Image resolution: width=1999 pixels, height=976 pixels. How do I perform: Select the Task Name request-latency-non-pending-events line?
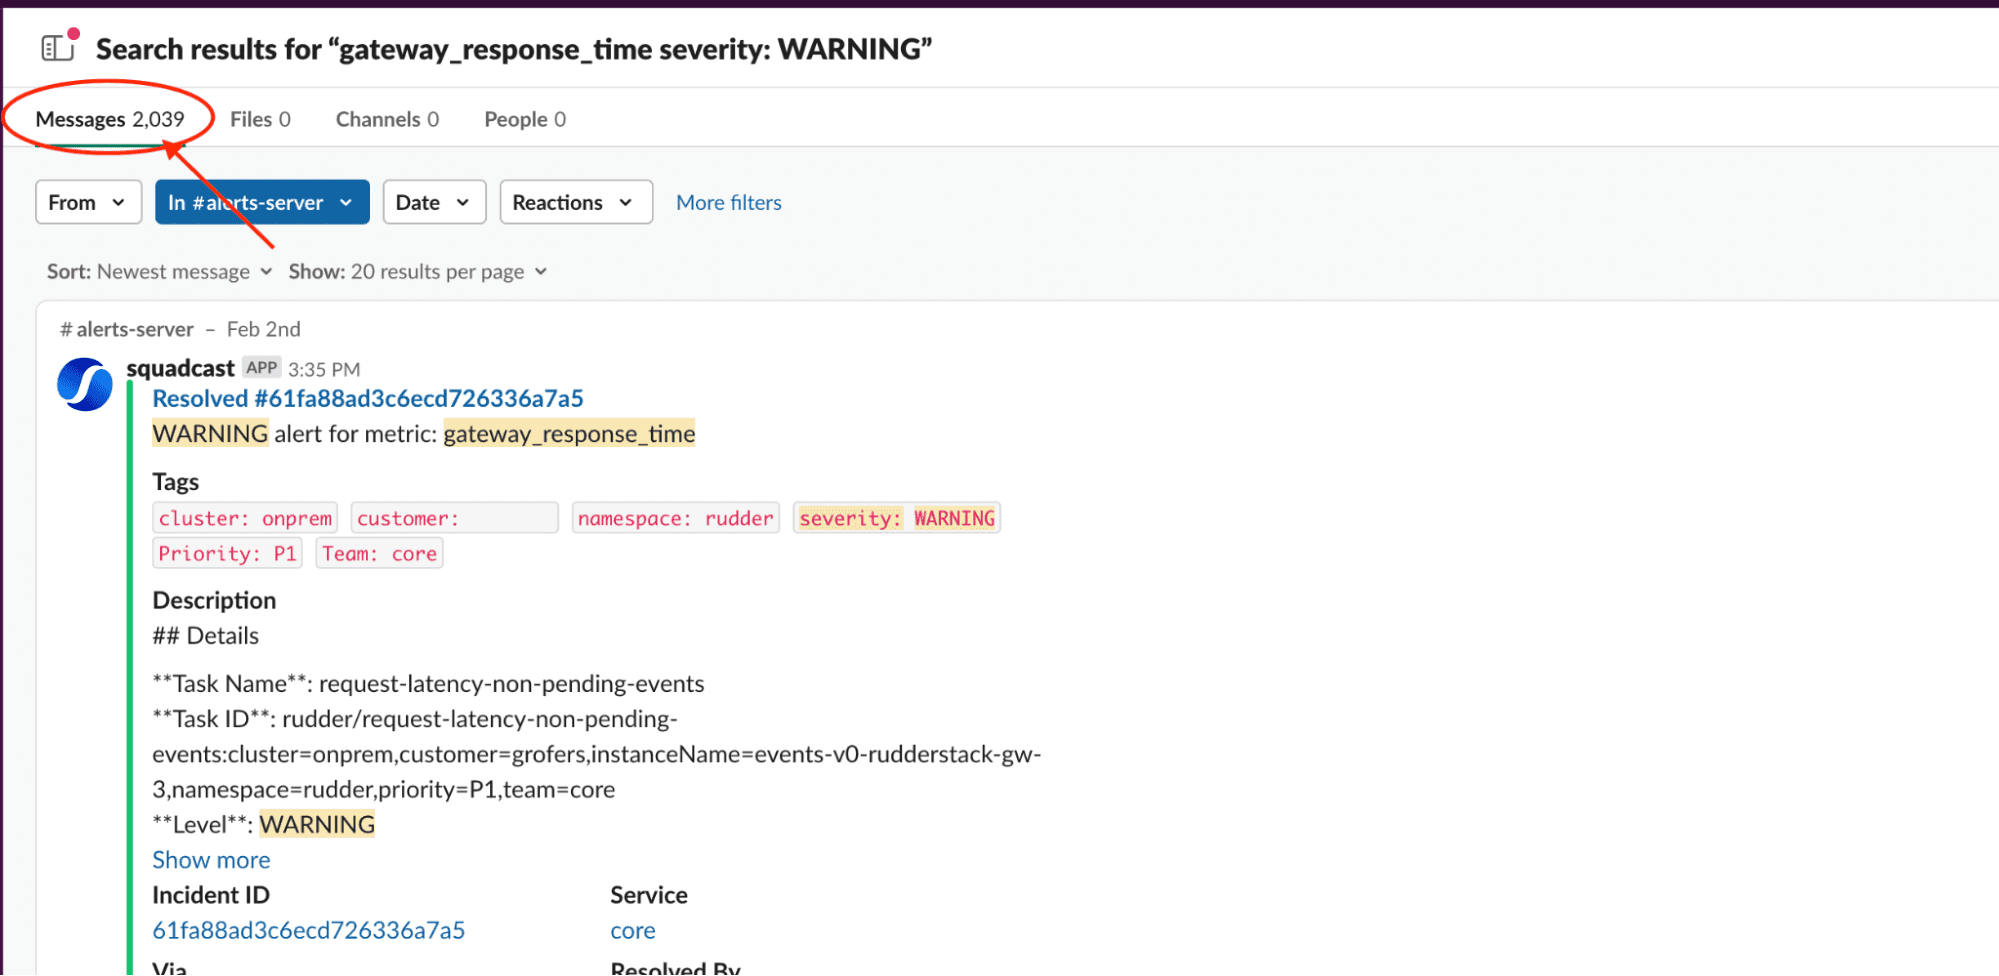tap(428, 684)
